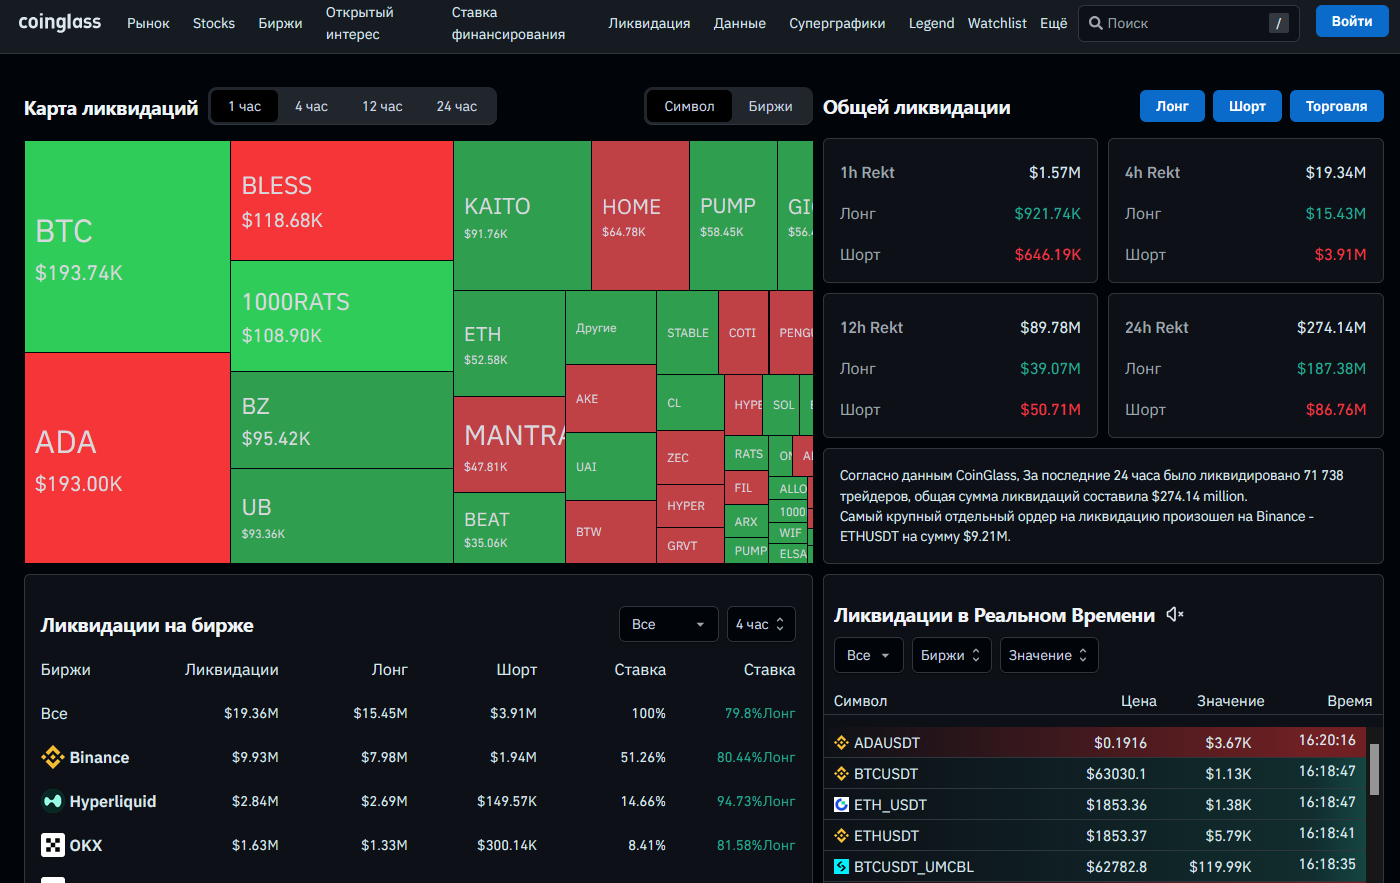Image resolution: width=1400 pixels, height=883 pixels.
Task: Click the Ликвидации column header
Action: (232, 670)
